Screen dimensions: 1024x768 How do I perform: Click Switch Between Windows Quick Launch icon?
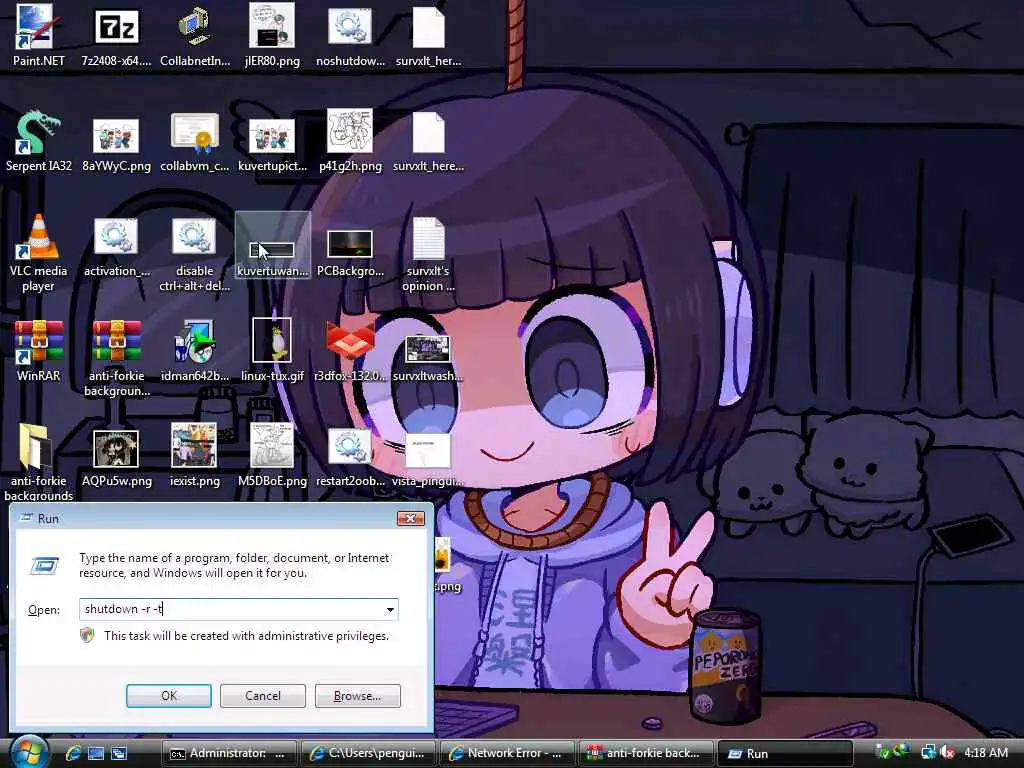pos(119,754)
